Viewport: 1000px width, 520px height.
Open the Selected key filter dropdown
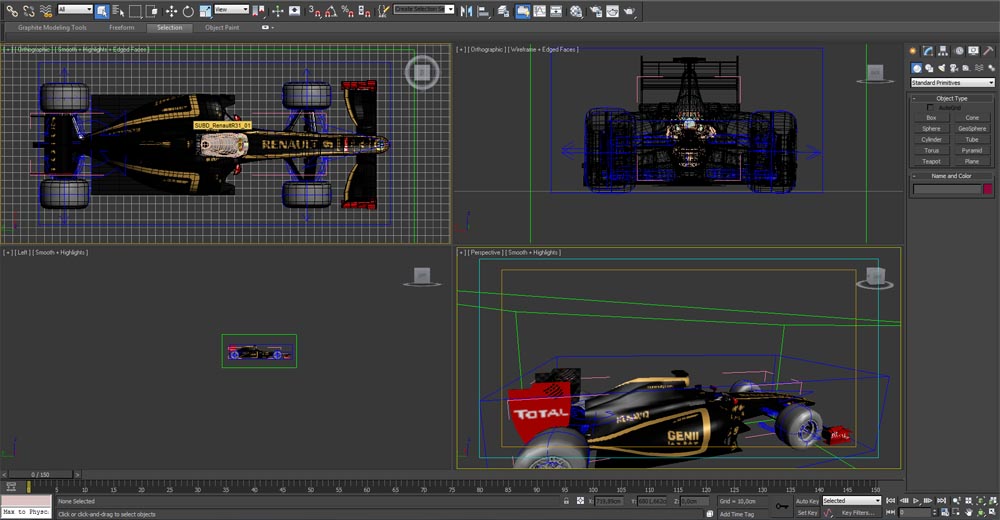[x=851, y=501]
